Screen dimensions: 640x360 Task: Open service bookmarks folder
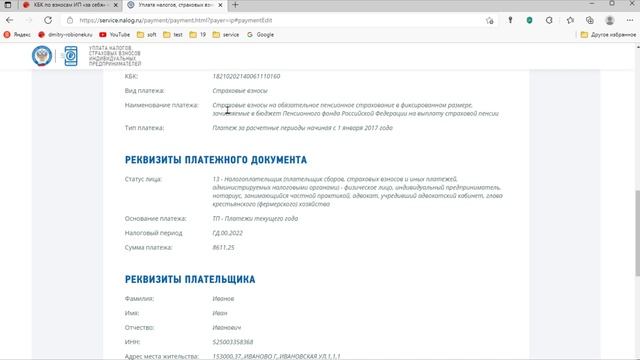[226, 35]
